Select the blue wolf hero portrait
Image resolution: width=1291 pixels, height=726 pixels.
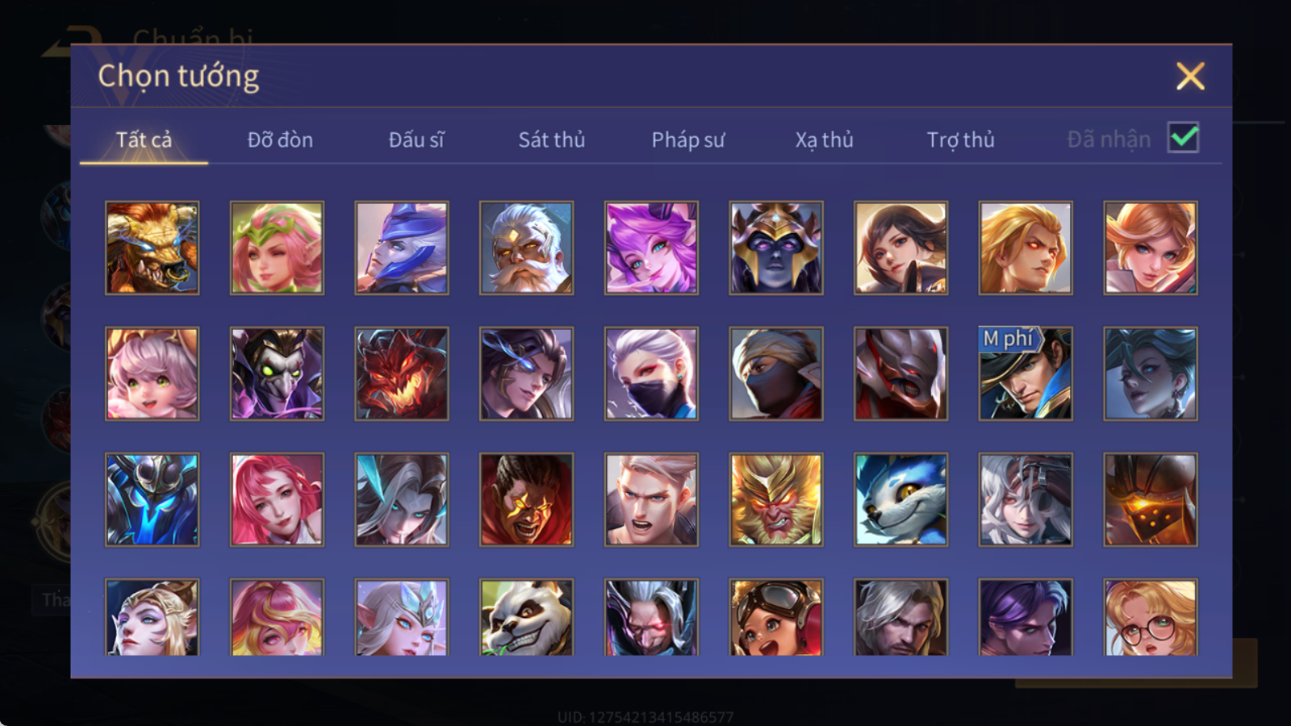click(x=900, y=499)
